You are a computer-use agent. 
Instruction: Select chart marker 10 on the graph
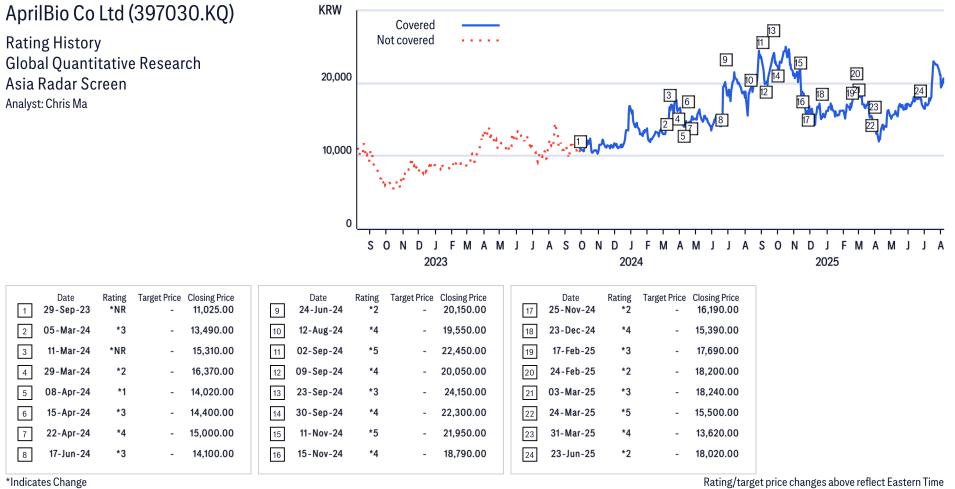pos(750,80)
